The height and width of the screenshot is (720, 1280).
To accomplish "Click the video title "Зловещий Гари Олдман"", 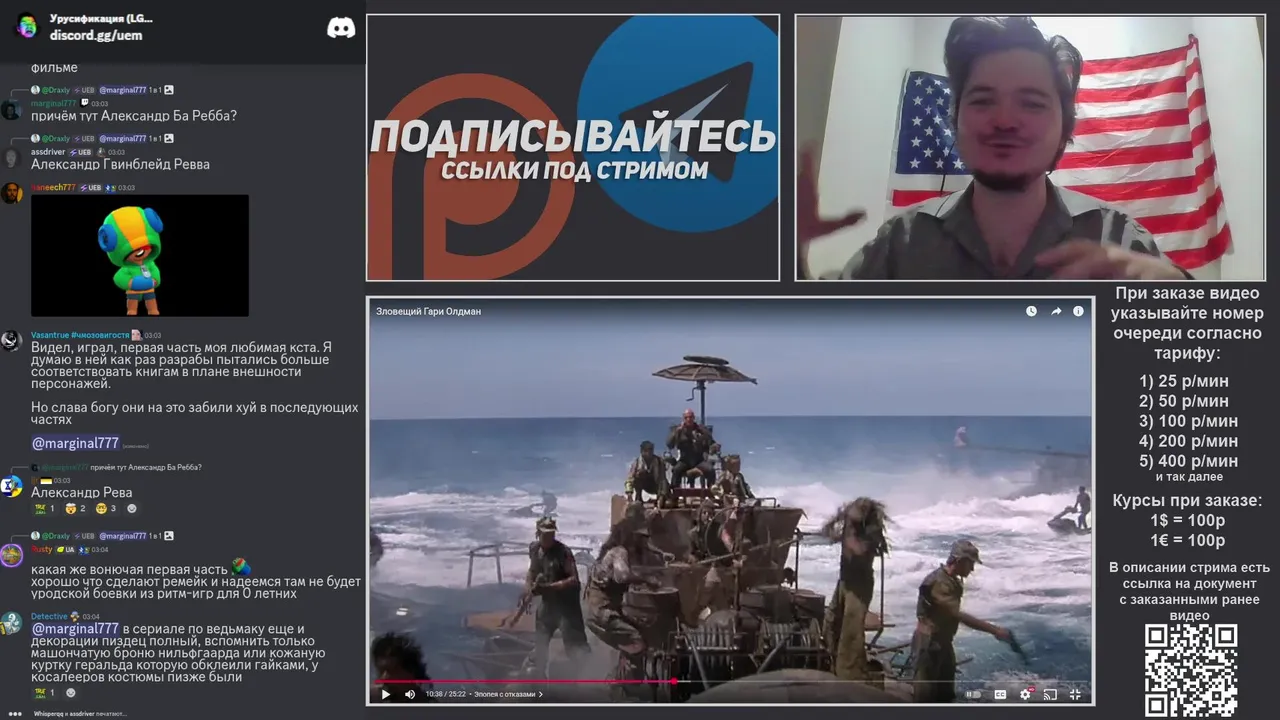I will (x=428, y=311).
